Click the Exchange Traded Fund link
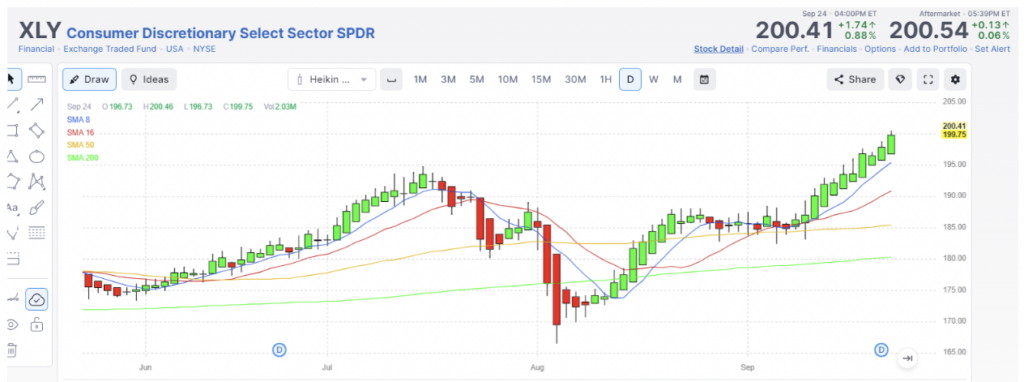This screenshot has height=382, width=1024. 110,49
